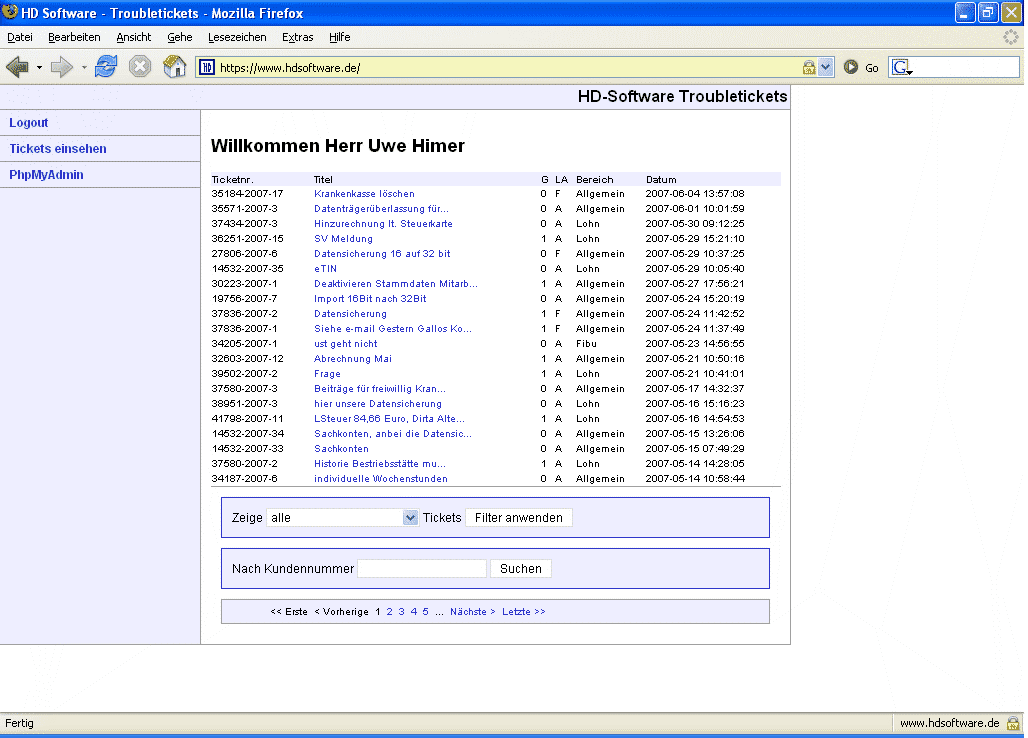
Task: Open ticket 'Datenträgerüberlassung für...'
Action: tap(382, 209)
